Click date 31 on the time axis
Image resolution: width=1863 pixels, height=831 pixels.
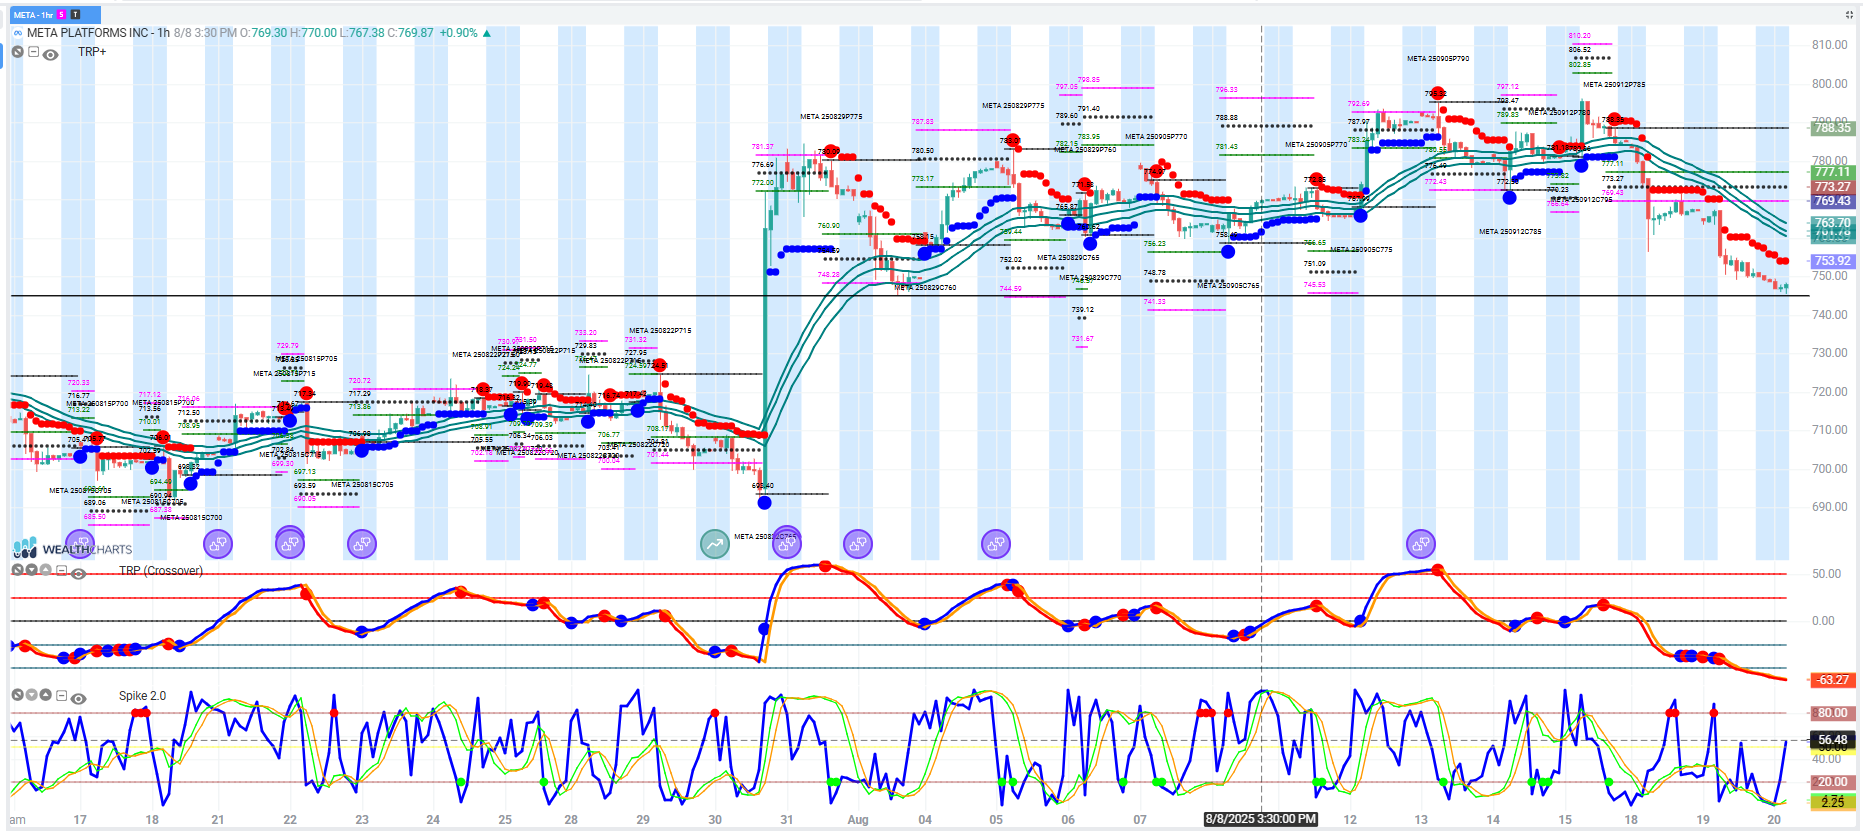(x=787, y=820)
